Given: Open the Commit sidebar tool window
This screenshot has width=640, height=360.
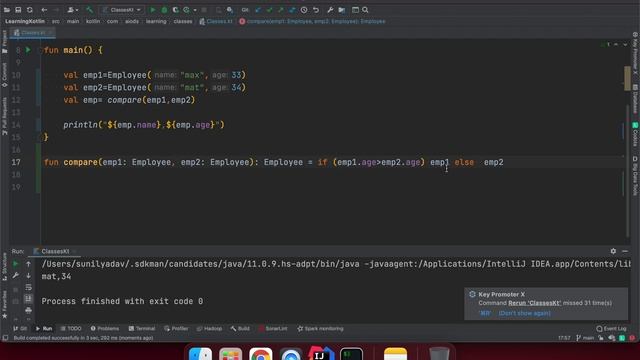Looking at the screenshot, I should tap(4, 74).
